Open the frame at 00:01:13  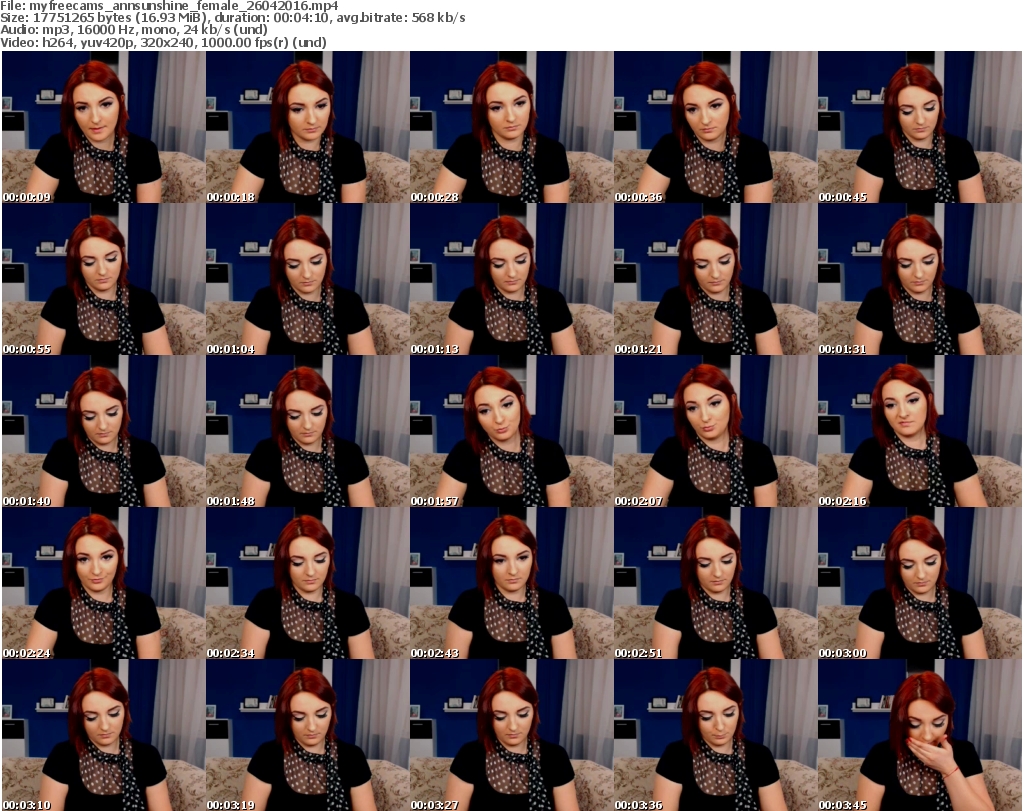pos(511,279)
